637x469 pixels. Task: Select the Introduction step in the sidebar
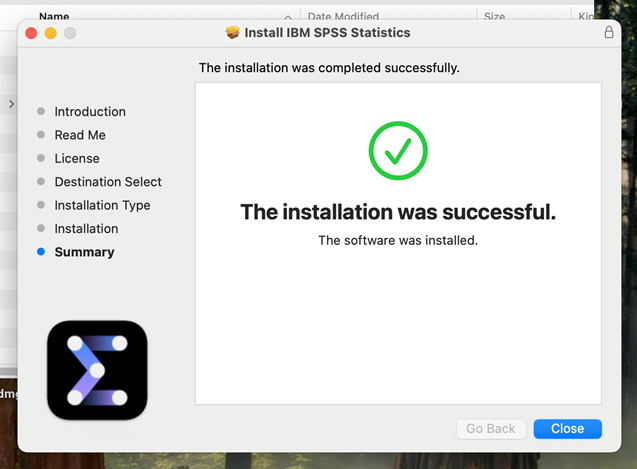pyautogui.click(x=90, y=112)
